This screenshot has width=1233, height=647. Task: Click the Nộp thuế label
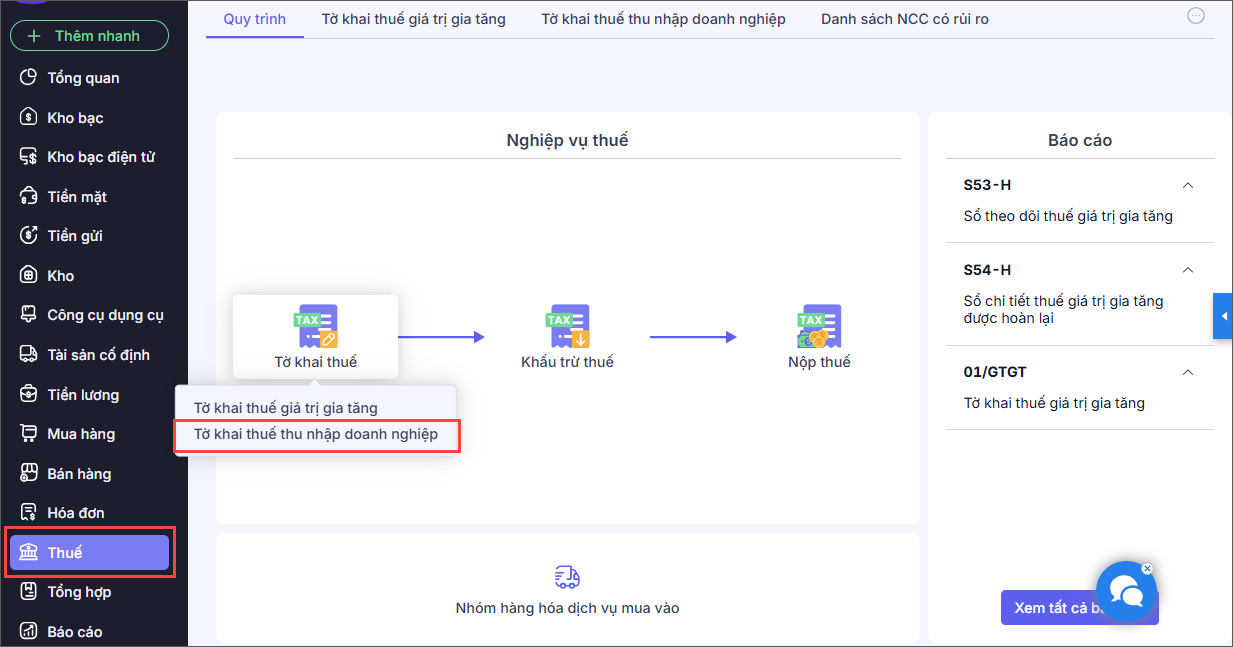(x=819, y=362)
